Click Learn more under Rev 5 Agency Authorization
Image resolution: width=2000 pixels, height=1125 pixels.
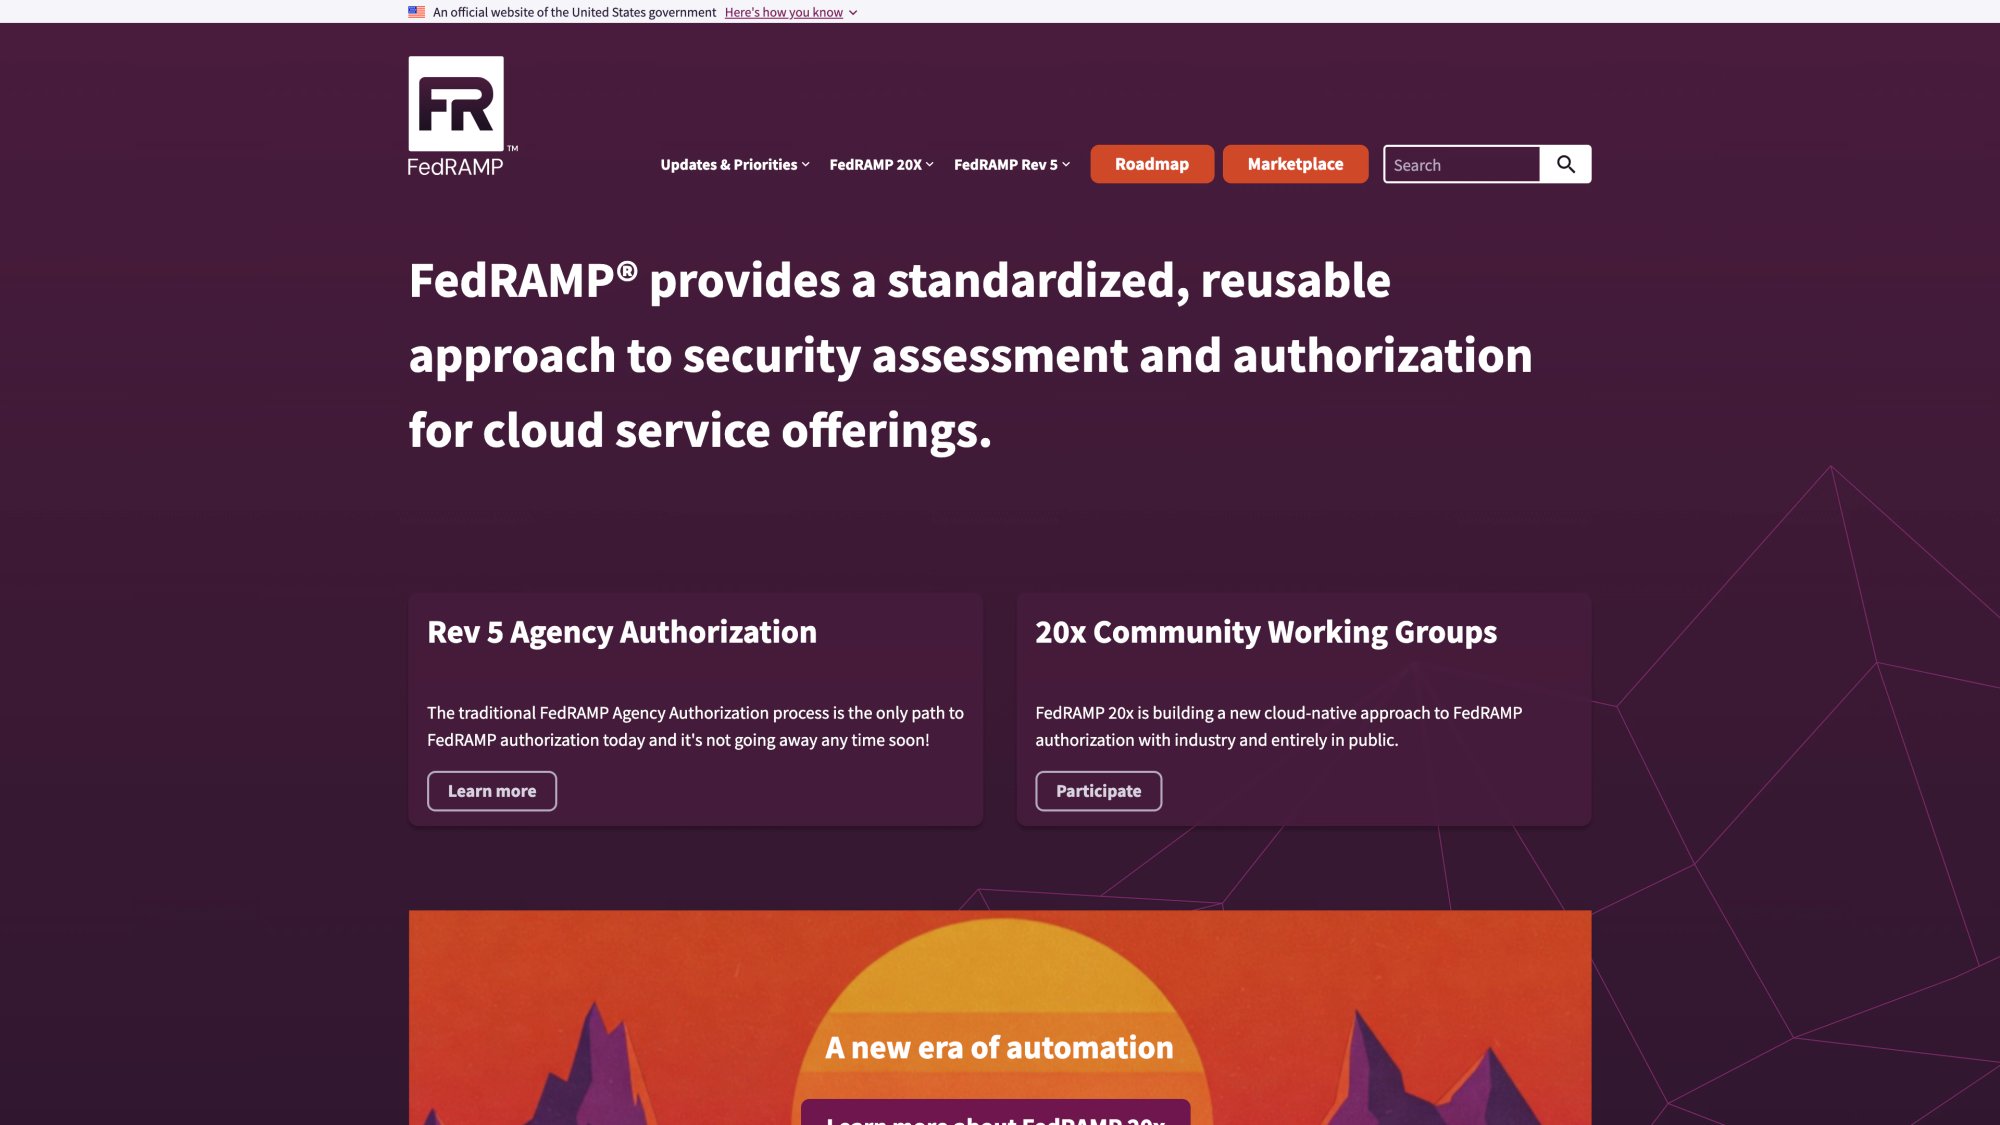(x=491, y=790)
